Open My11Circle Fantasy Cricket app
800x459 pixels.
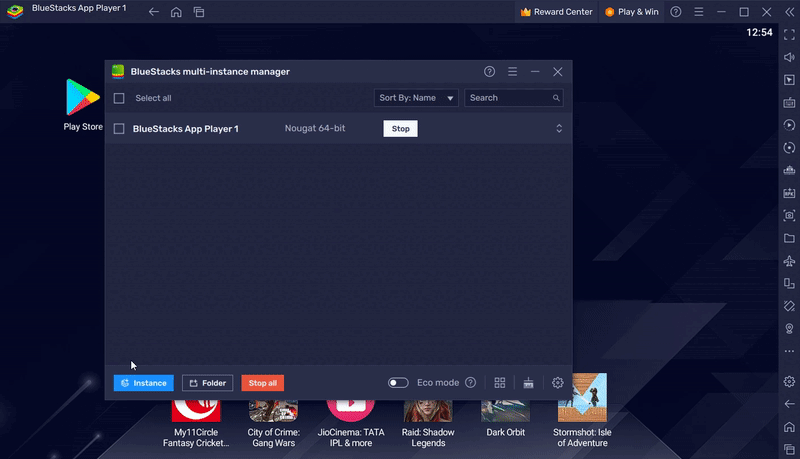click(196, 424)
